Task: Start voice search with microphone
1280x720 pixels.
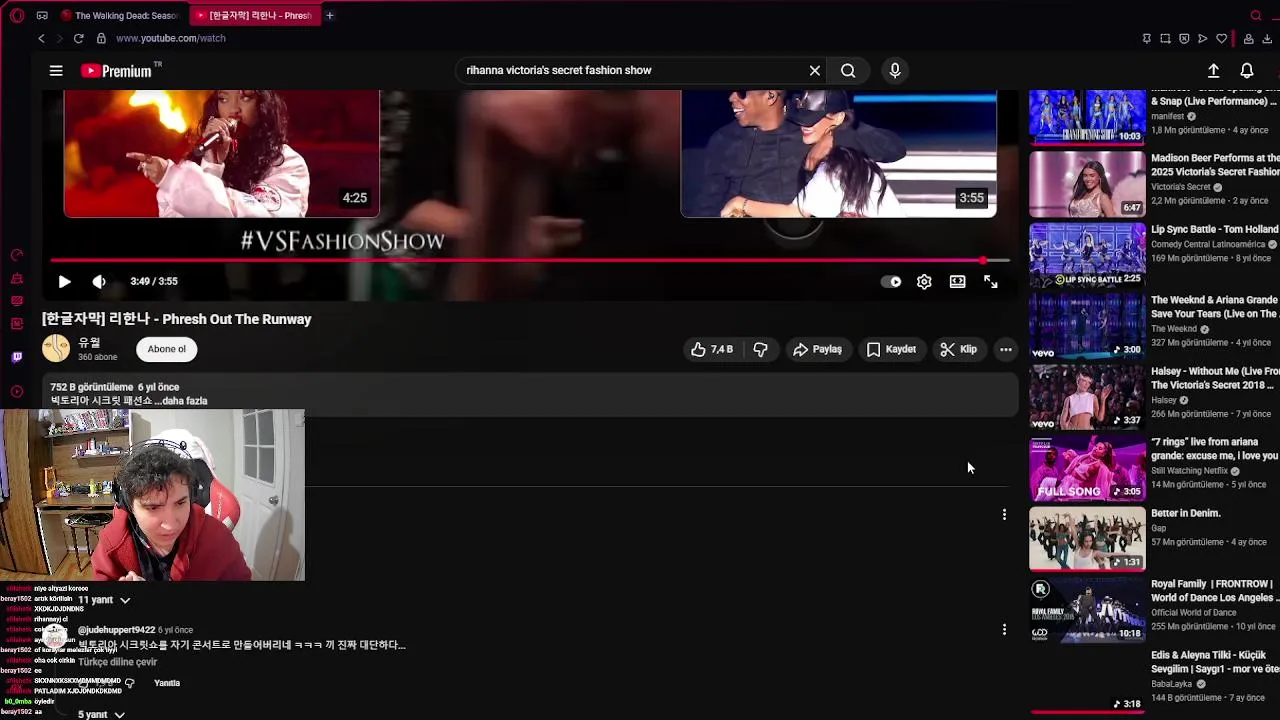Action: pyautogui.click(x=895, y=70)
